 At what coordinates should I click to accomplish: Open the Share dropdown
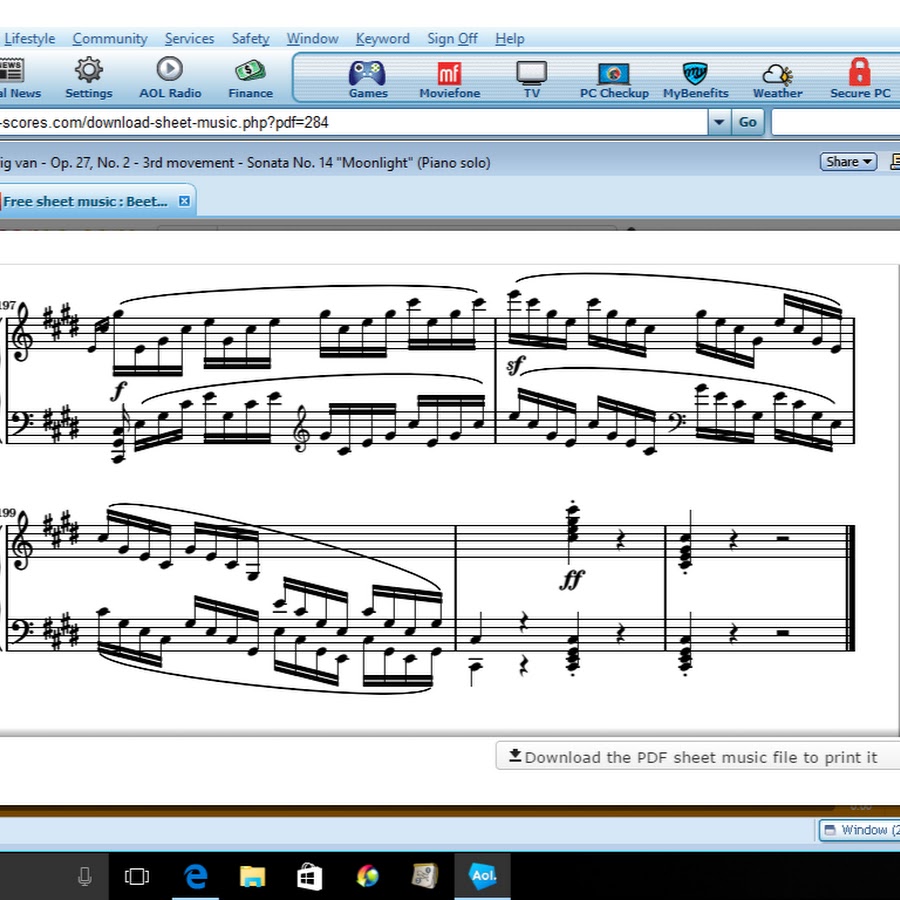click(x=848, y=162)
